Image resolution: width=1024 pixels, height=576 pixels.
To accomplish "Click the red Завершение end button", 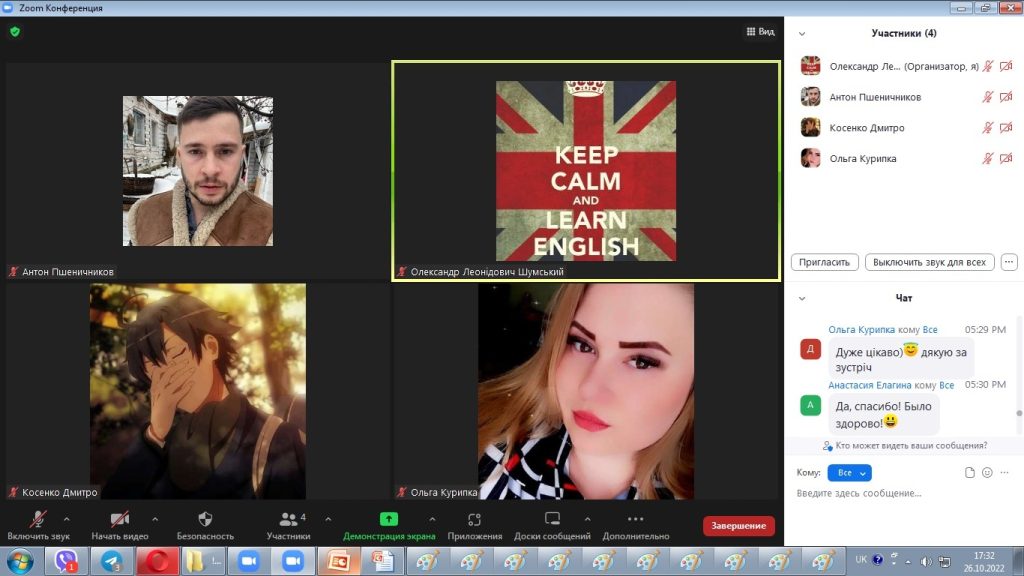I will [x=739, y=526].
